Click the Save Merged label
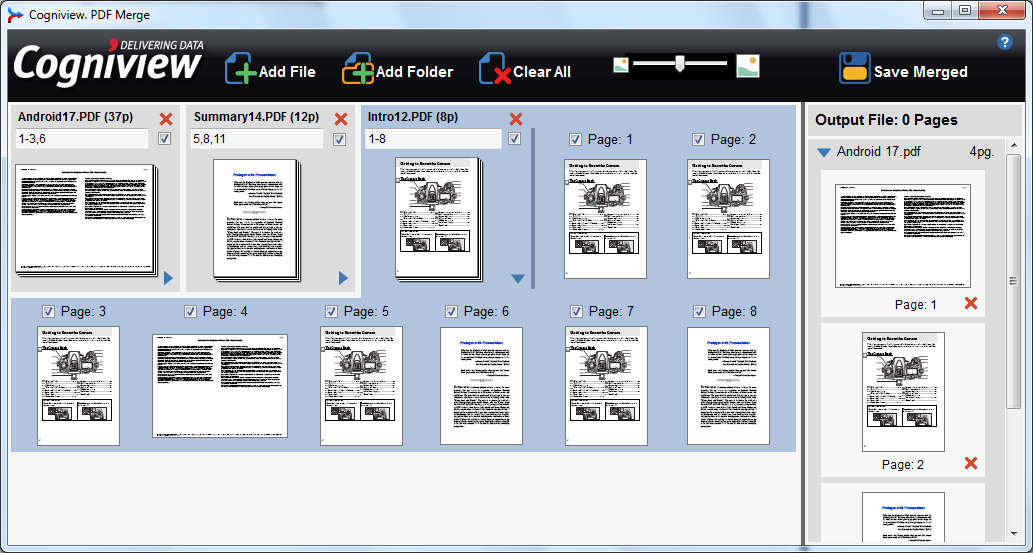The image size is (1033, 553). pos(920,72)
